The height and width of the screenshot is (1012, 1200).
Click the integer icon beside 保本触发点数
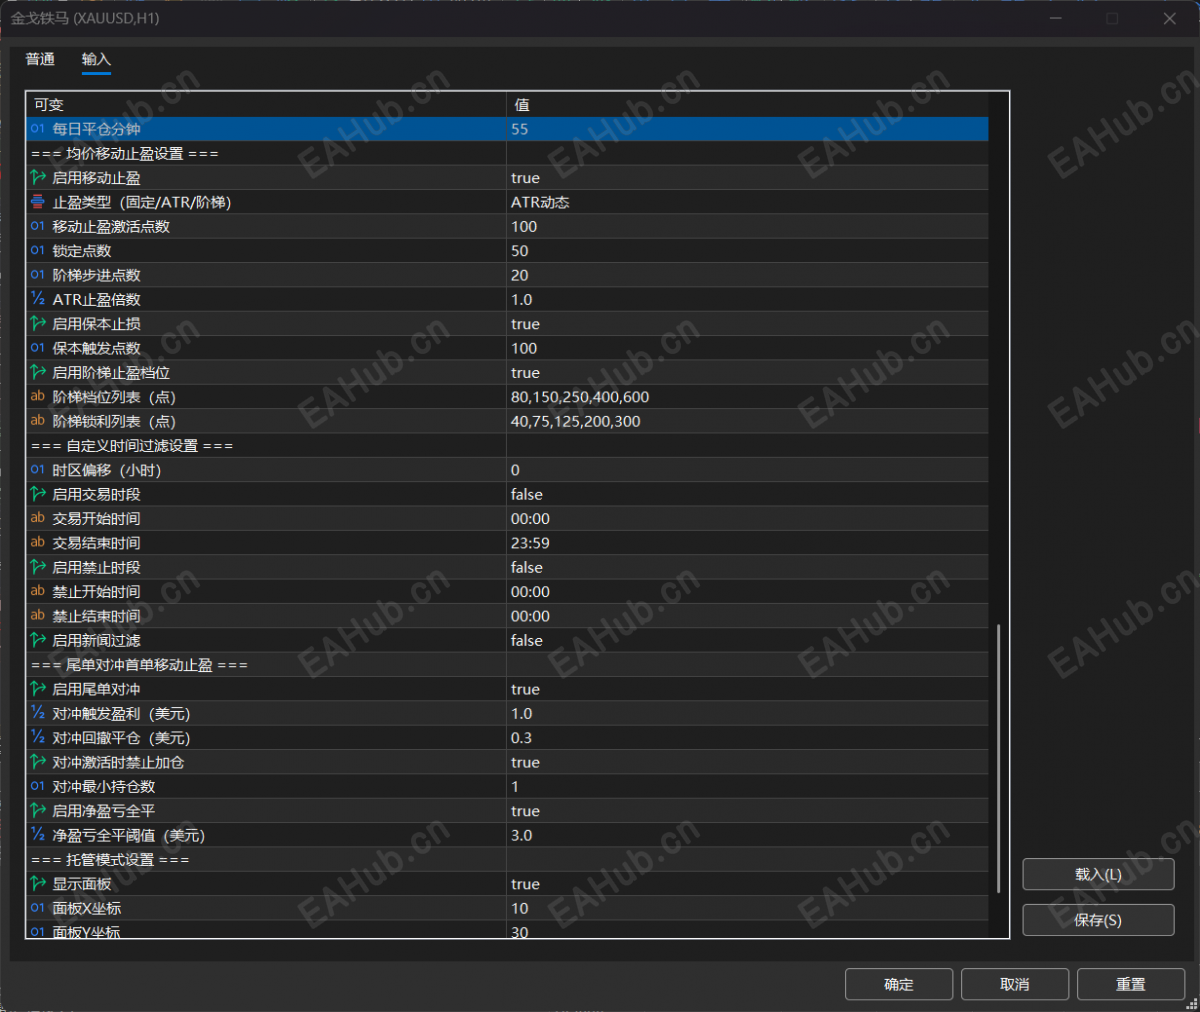(x=38, y=348)
